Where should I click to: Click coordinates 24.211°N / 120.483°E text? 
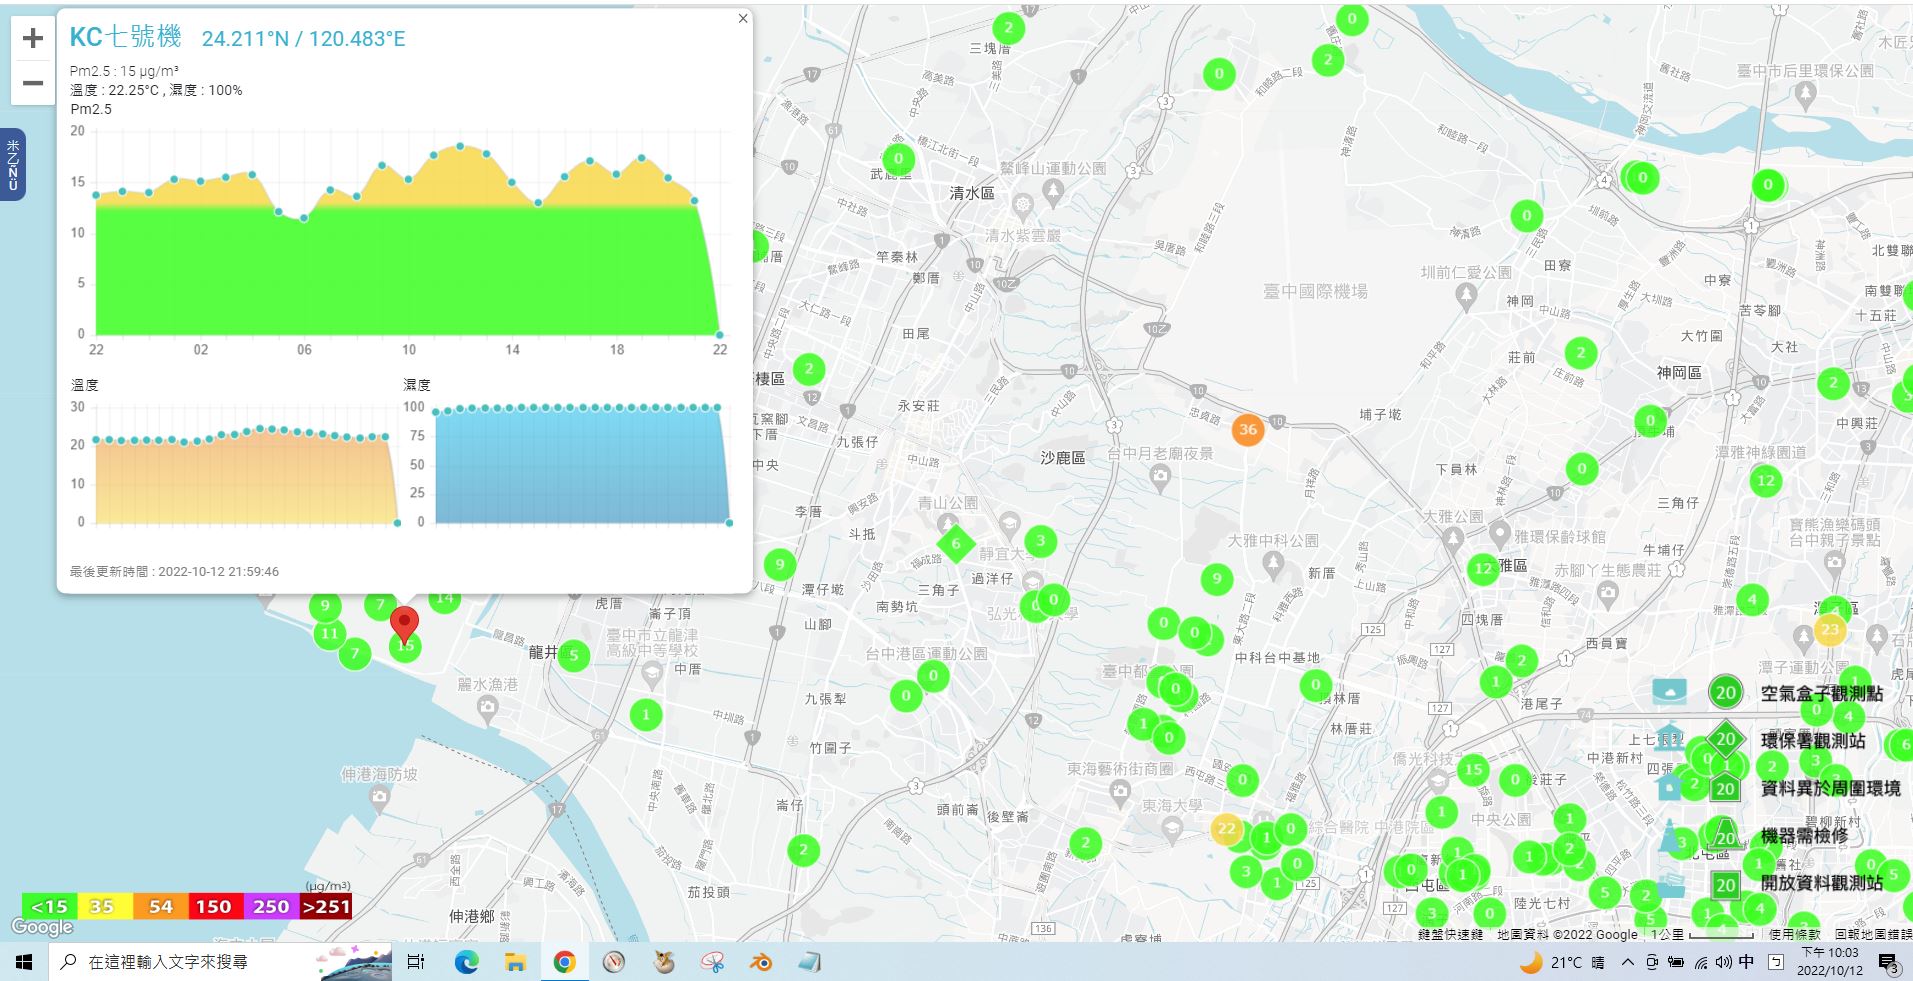303,39
